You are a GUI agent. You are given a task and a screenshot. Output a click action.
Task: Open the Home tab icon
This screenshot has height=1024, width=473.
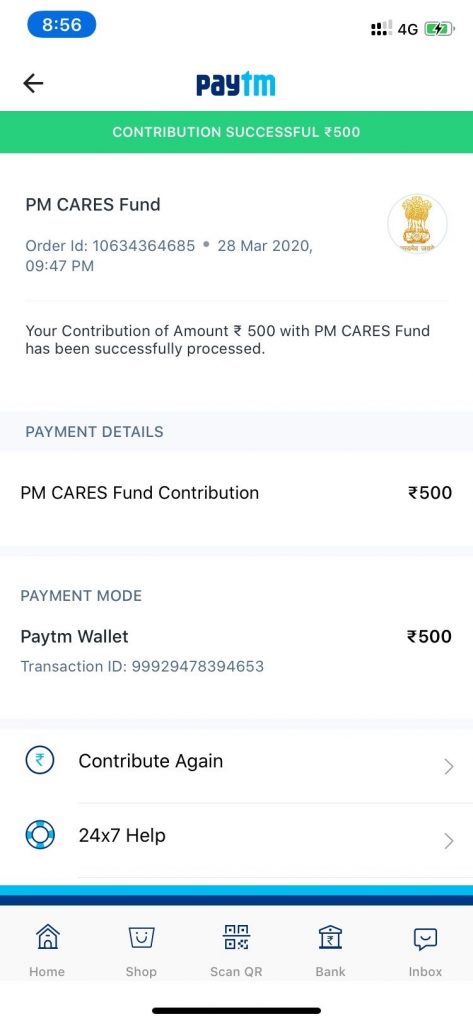pos(47,937)
